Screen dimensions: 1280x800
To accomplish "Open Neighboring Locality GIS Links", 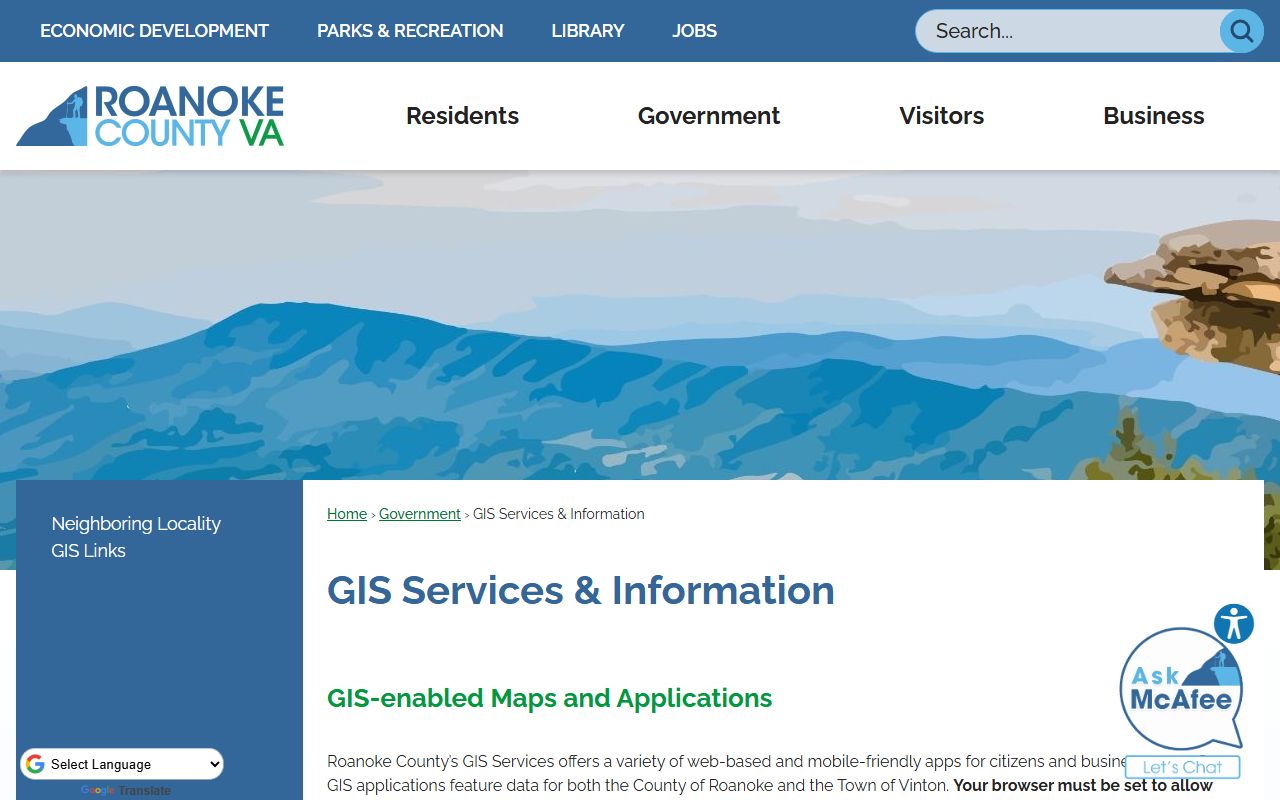I will coord(136,537).
